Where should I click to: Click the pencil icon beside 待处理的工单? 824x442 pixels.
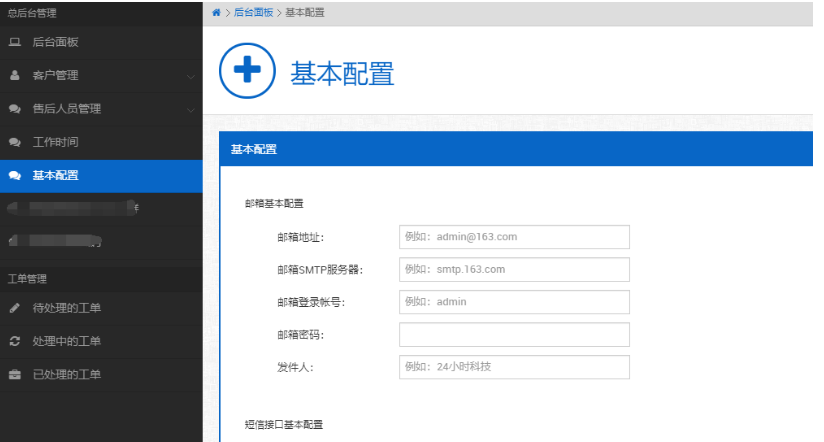click(x=15, y=308)
